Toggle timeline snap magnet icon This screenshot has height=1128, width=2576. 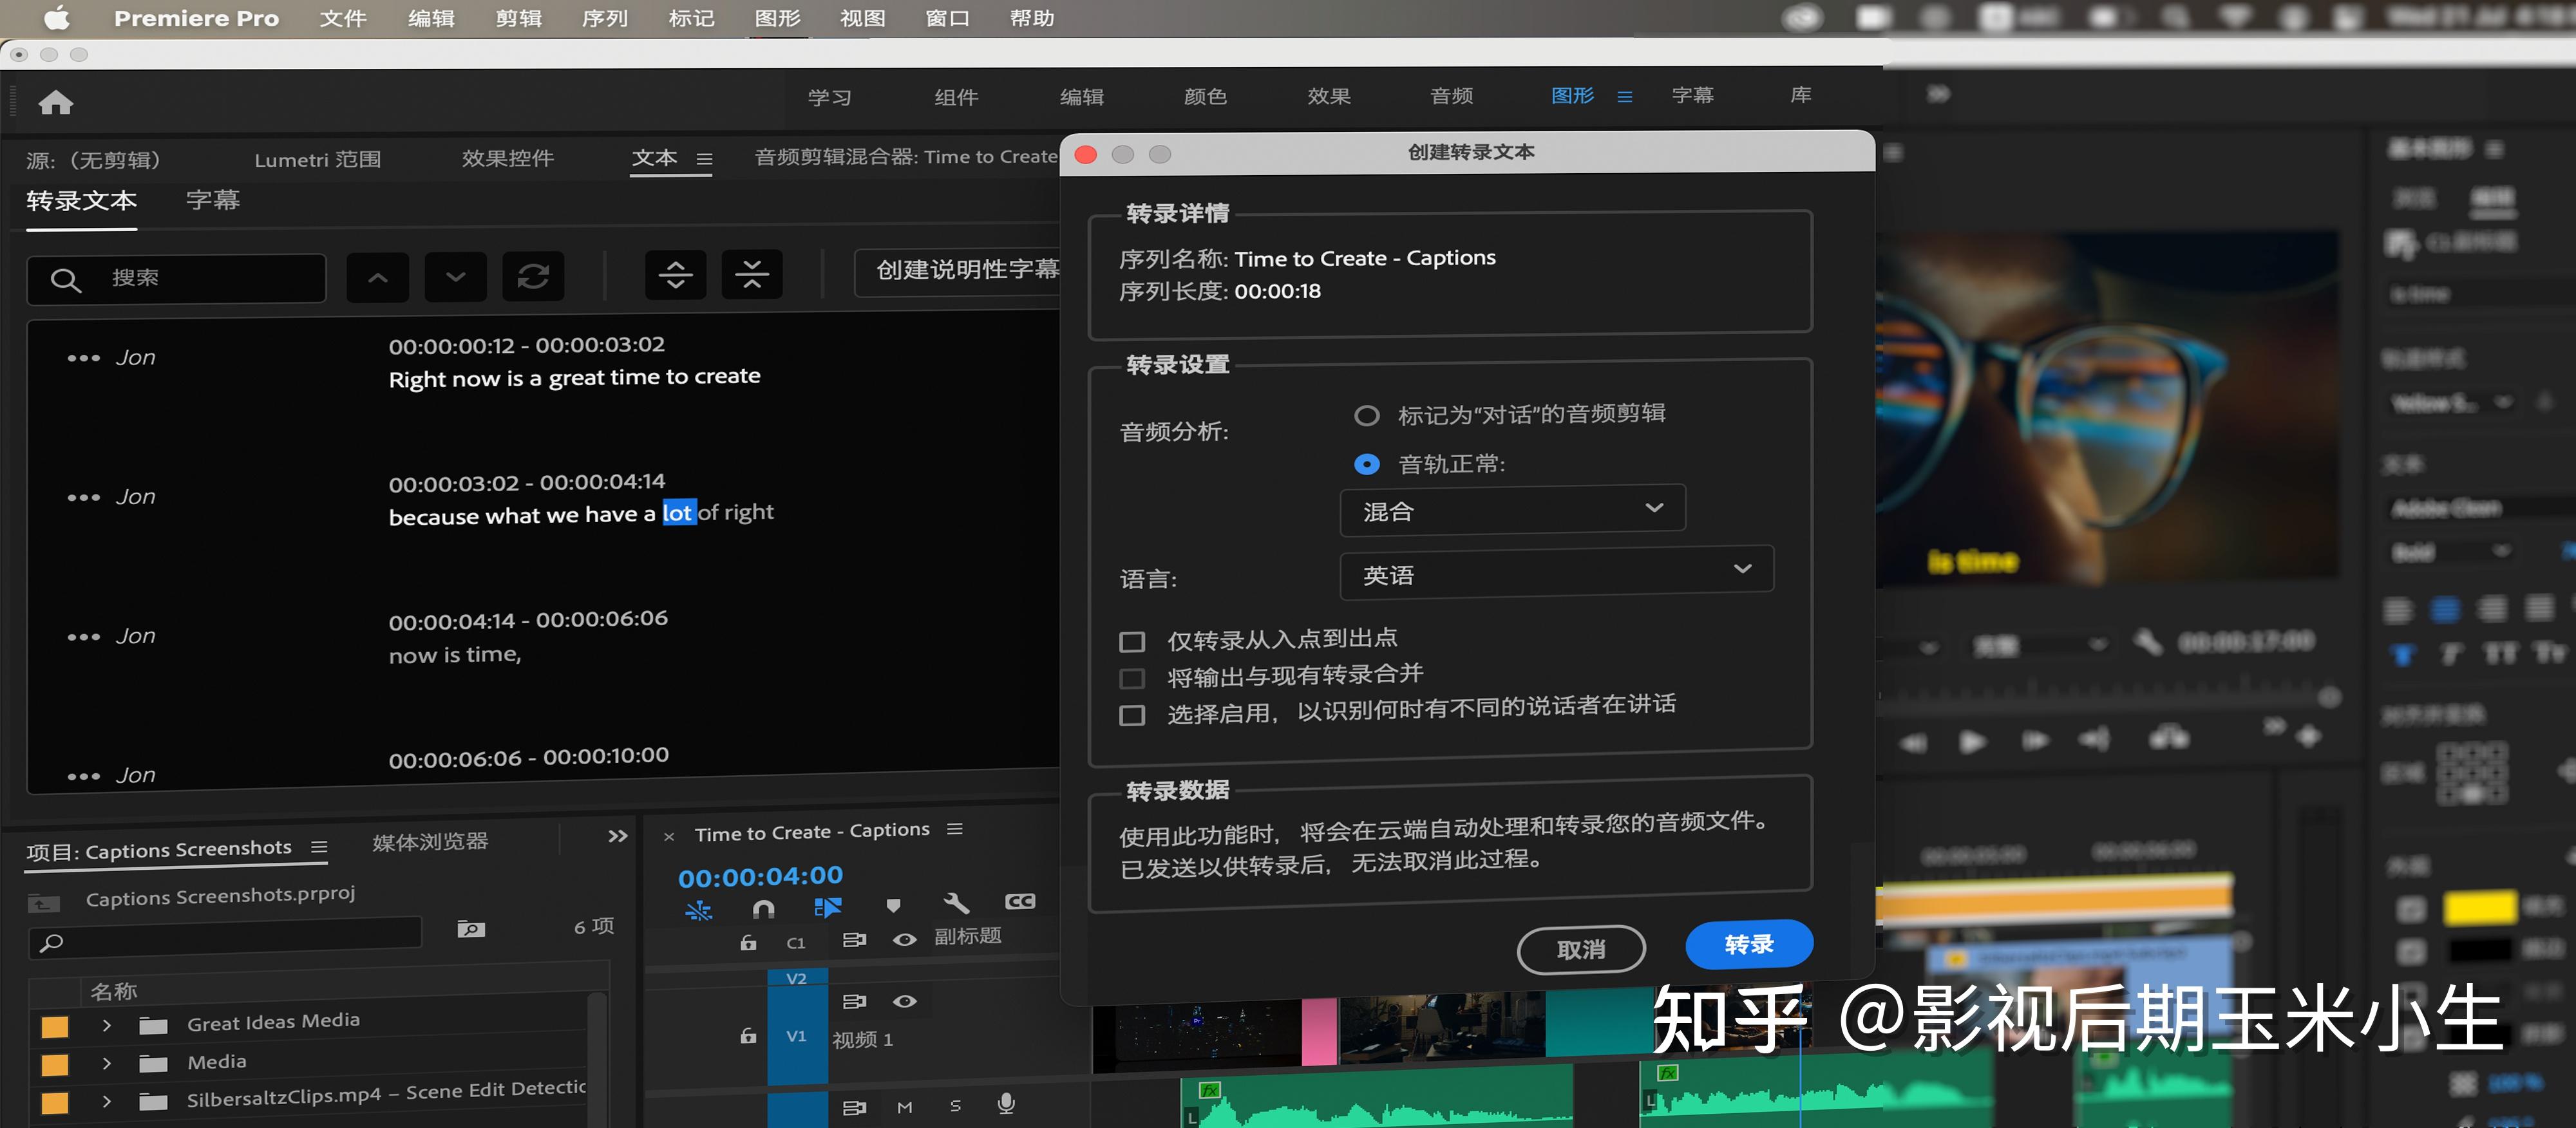pos(763,908)
